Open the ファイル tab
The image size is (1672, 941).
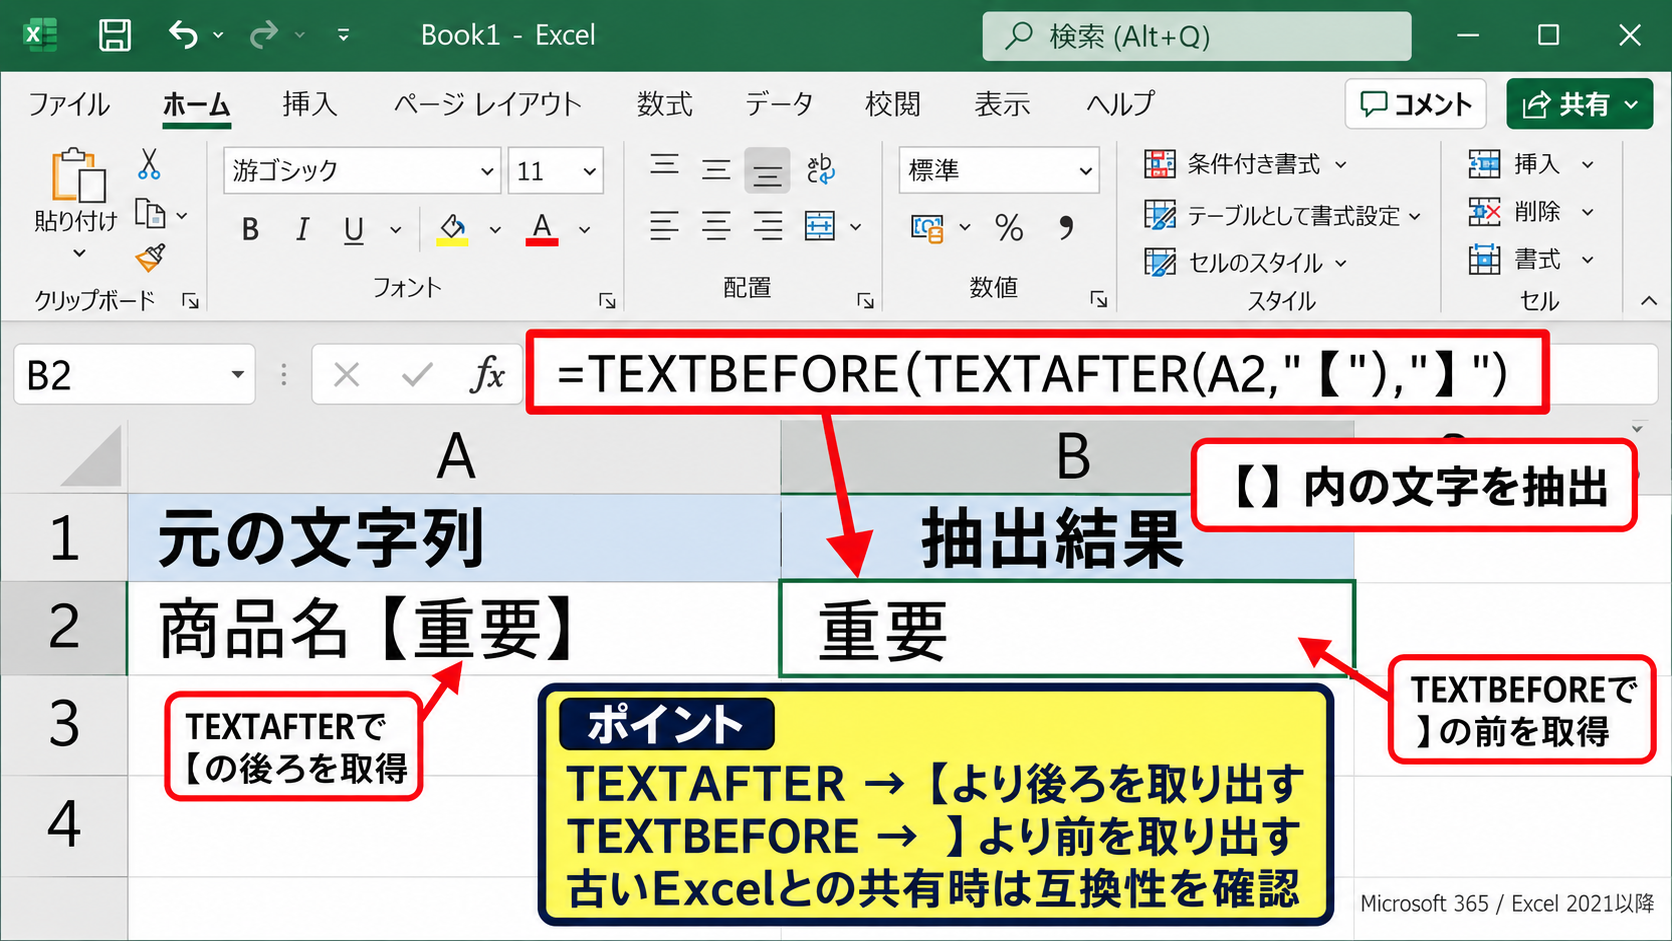click(68, 104)
